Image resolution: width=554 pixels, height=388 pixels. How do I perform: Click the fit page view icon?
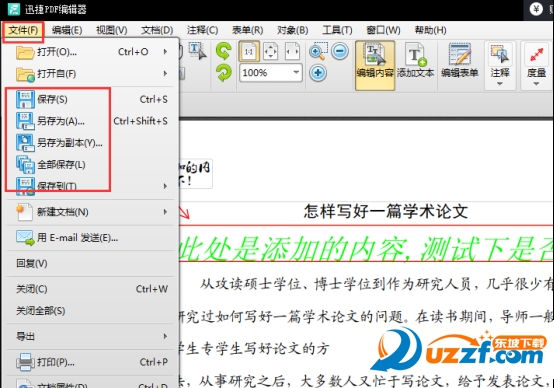click(271, 52)
